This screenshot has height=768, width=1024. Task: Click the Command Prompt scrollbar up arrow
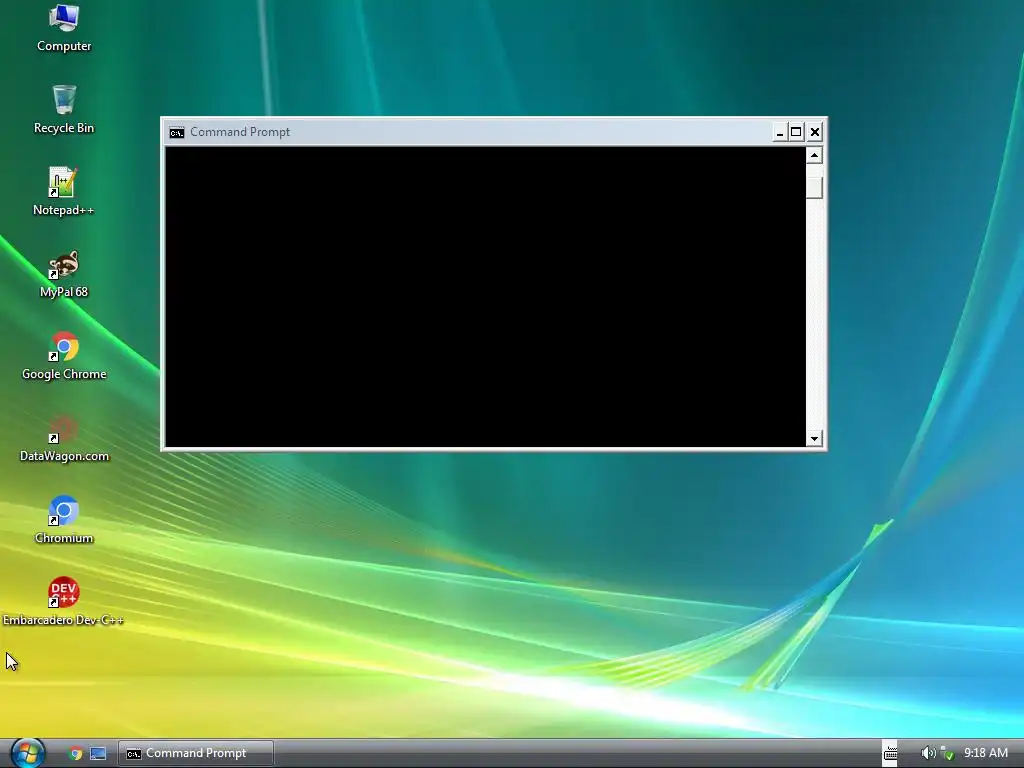[x=814, y=155]
